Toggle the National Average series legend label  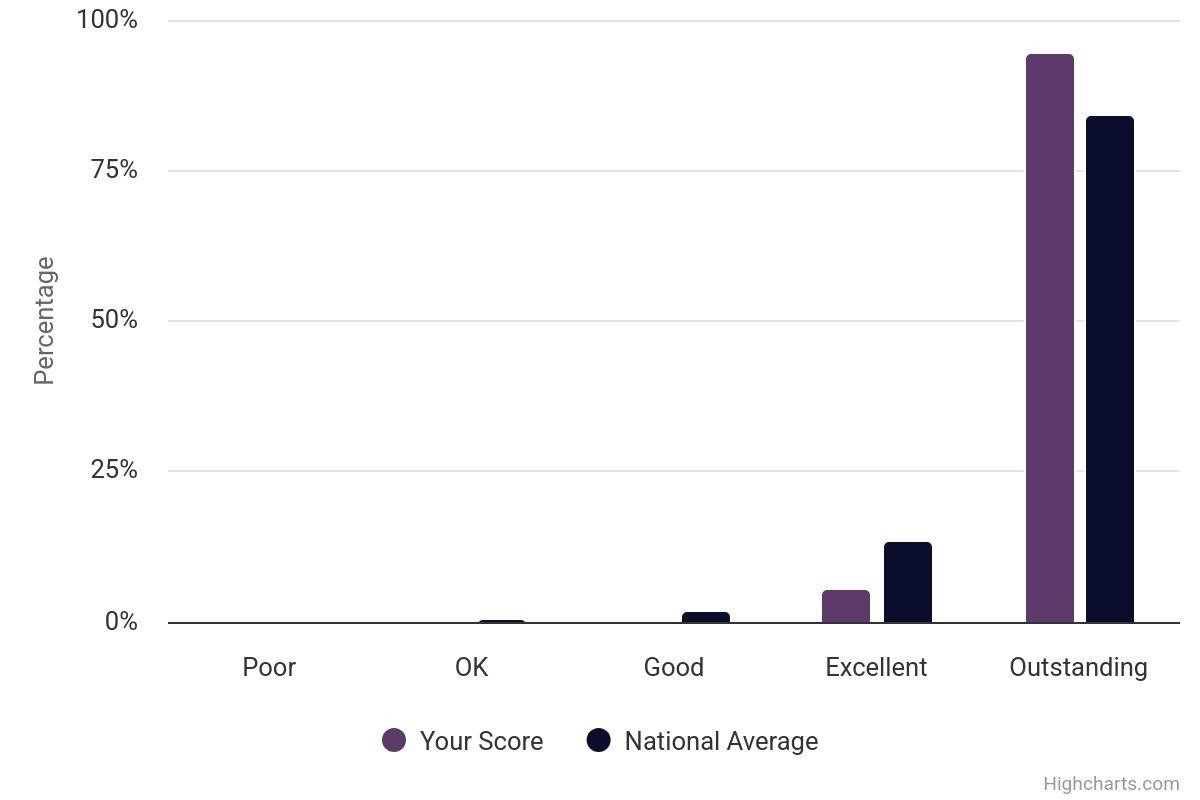721,741
